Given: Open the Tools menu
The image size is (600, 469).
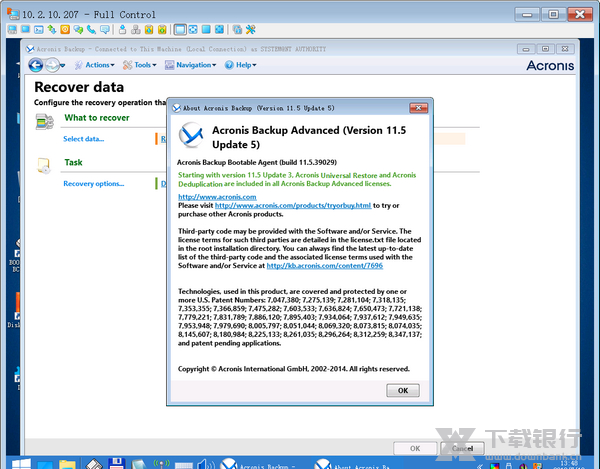Looking at the screenshot, I should 140,65.
